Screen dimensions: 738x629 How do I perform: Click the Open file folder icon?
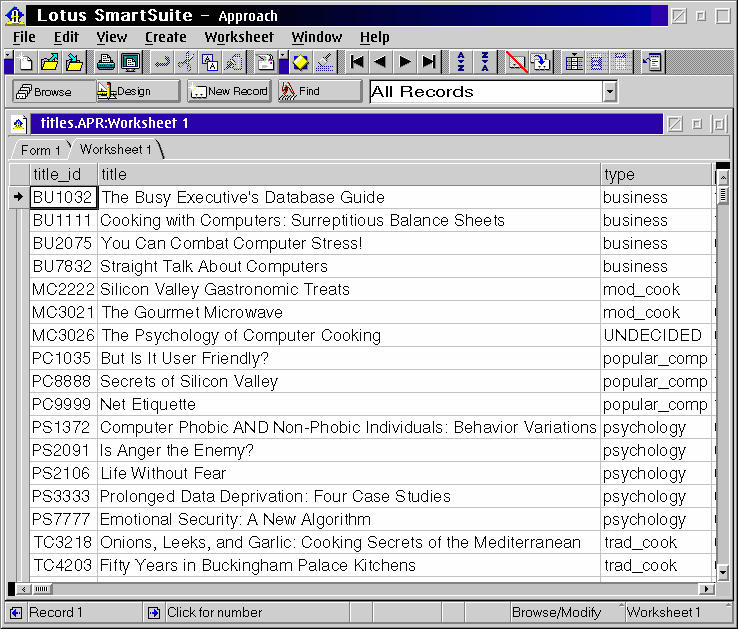(x=49, y=62)
